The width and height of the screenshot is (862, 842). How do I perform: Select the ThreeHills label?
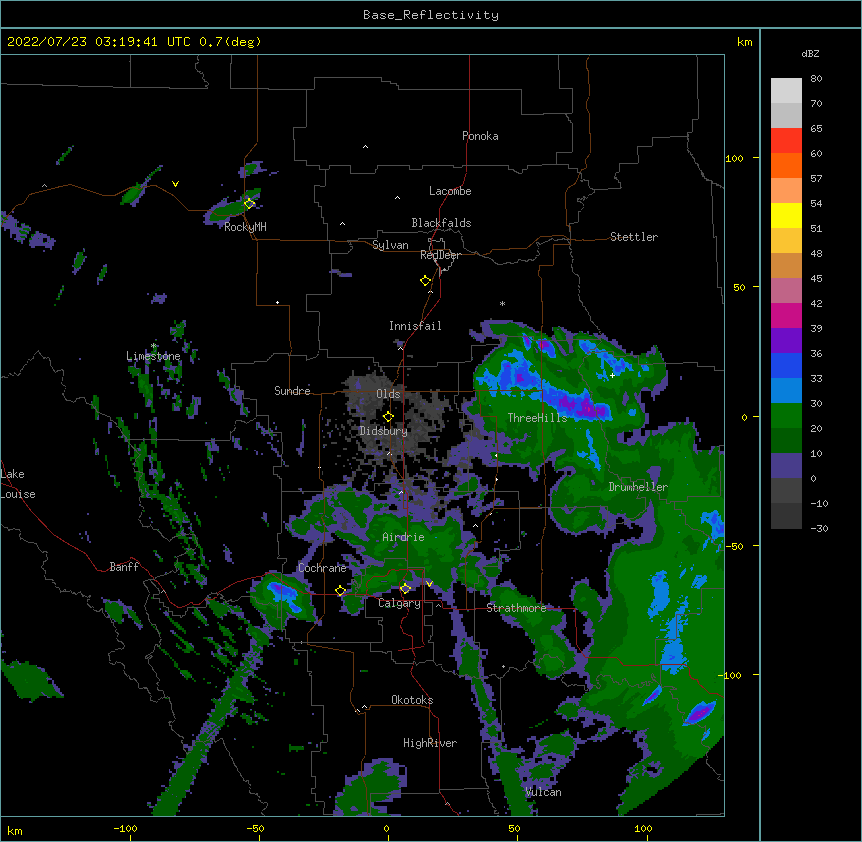click(x=537, y=418)
